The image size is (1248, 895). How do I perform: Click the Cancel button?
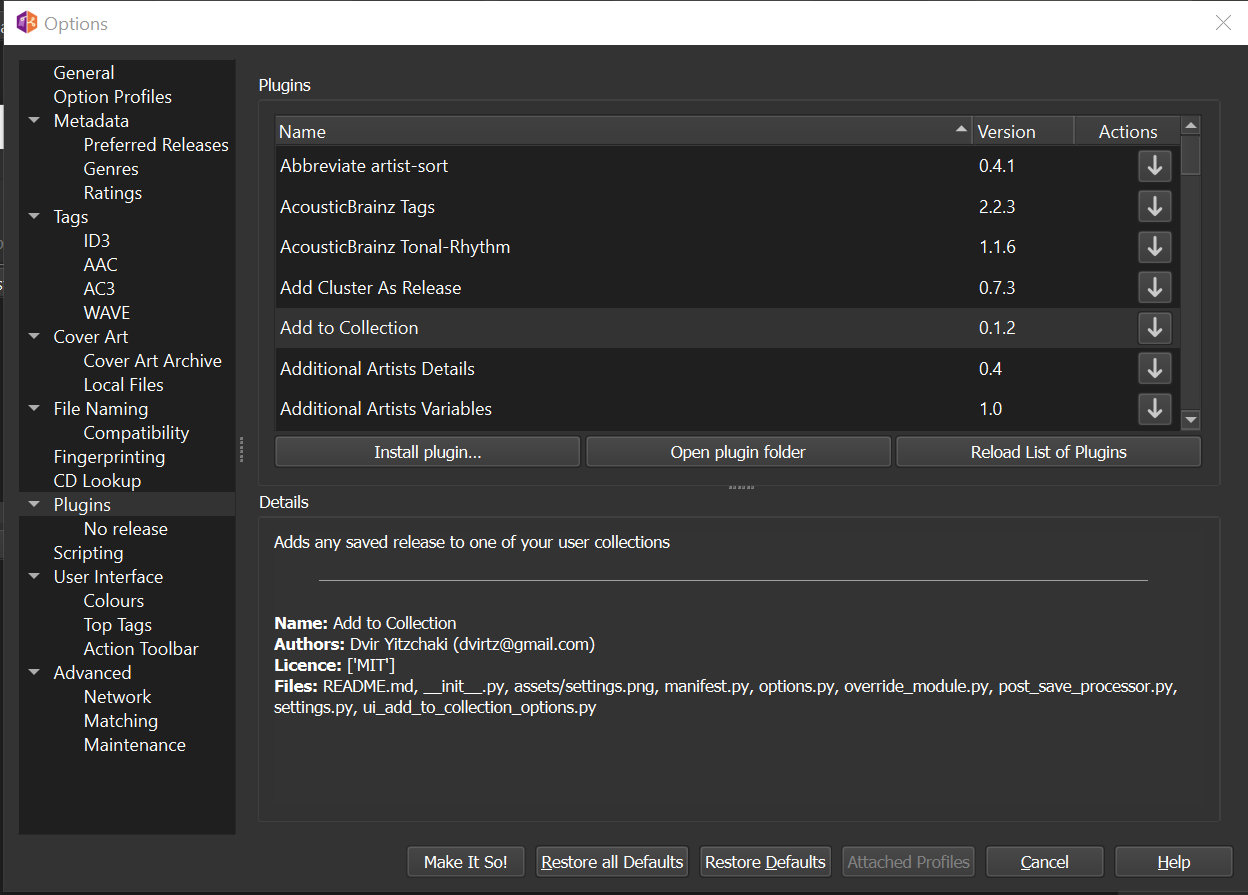[x=1045, y=862]
